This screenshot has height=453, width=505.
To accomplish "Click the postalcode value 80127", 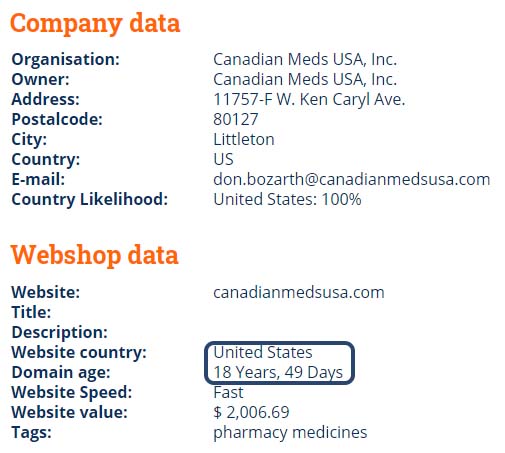I will 236,119.
